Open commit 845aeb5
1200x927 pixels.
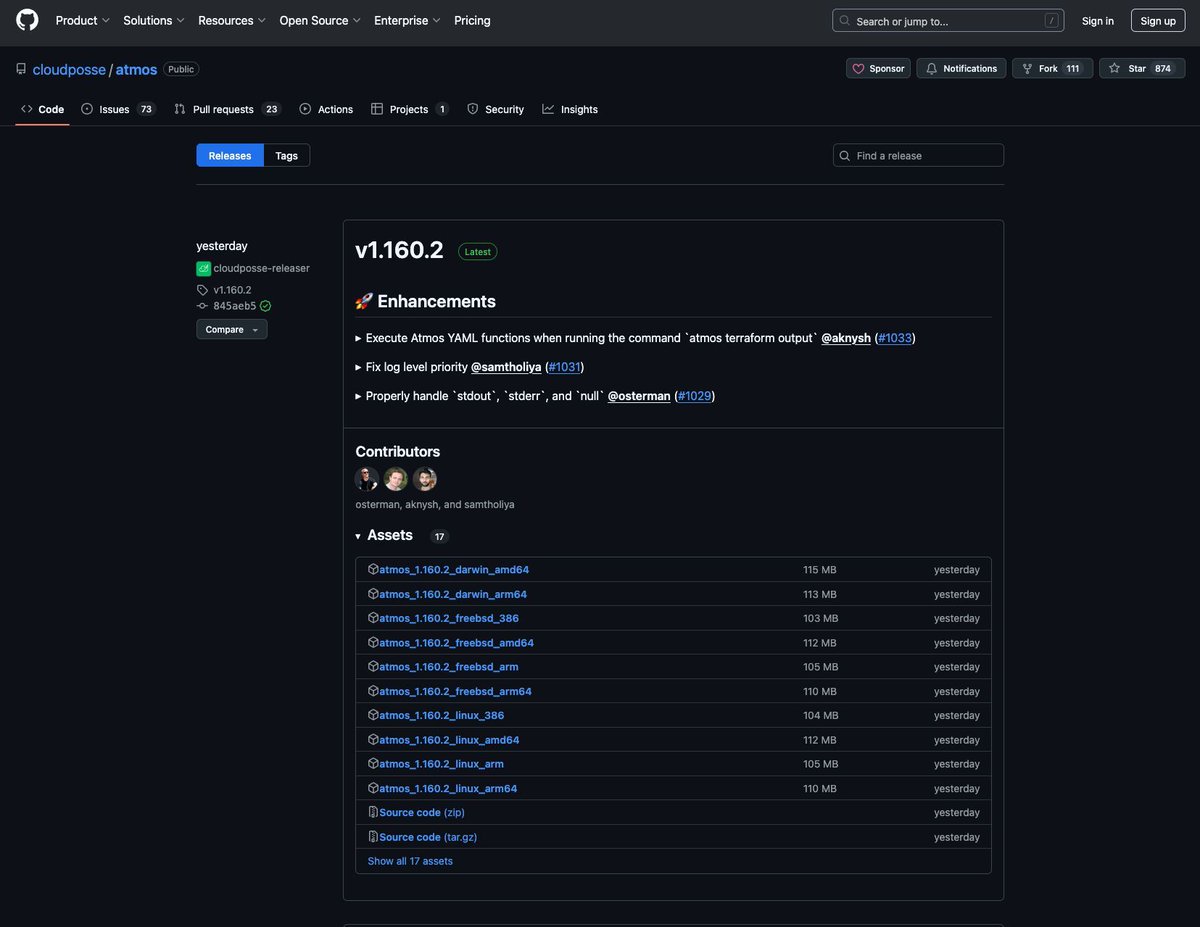(234, 306)
